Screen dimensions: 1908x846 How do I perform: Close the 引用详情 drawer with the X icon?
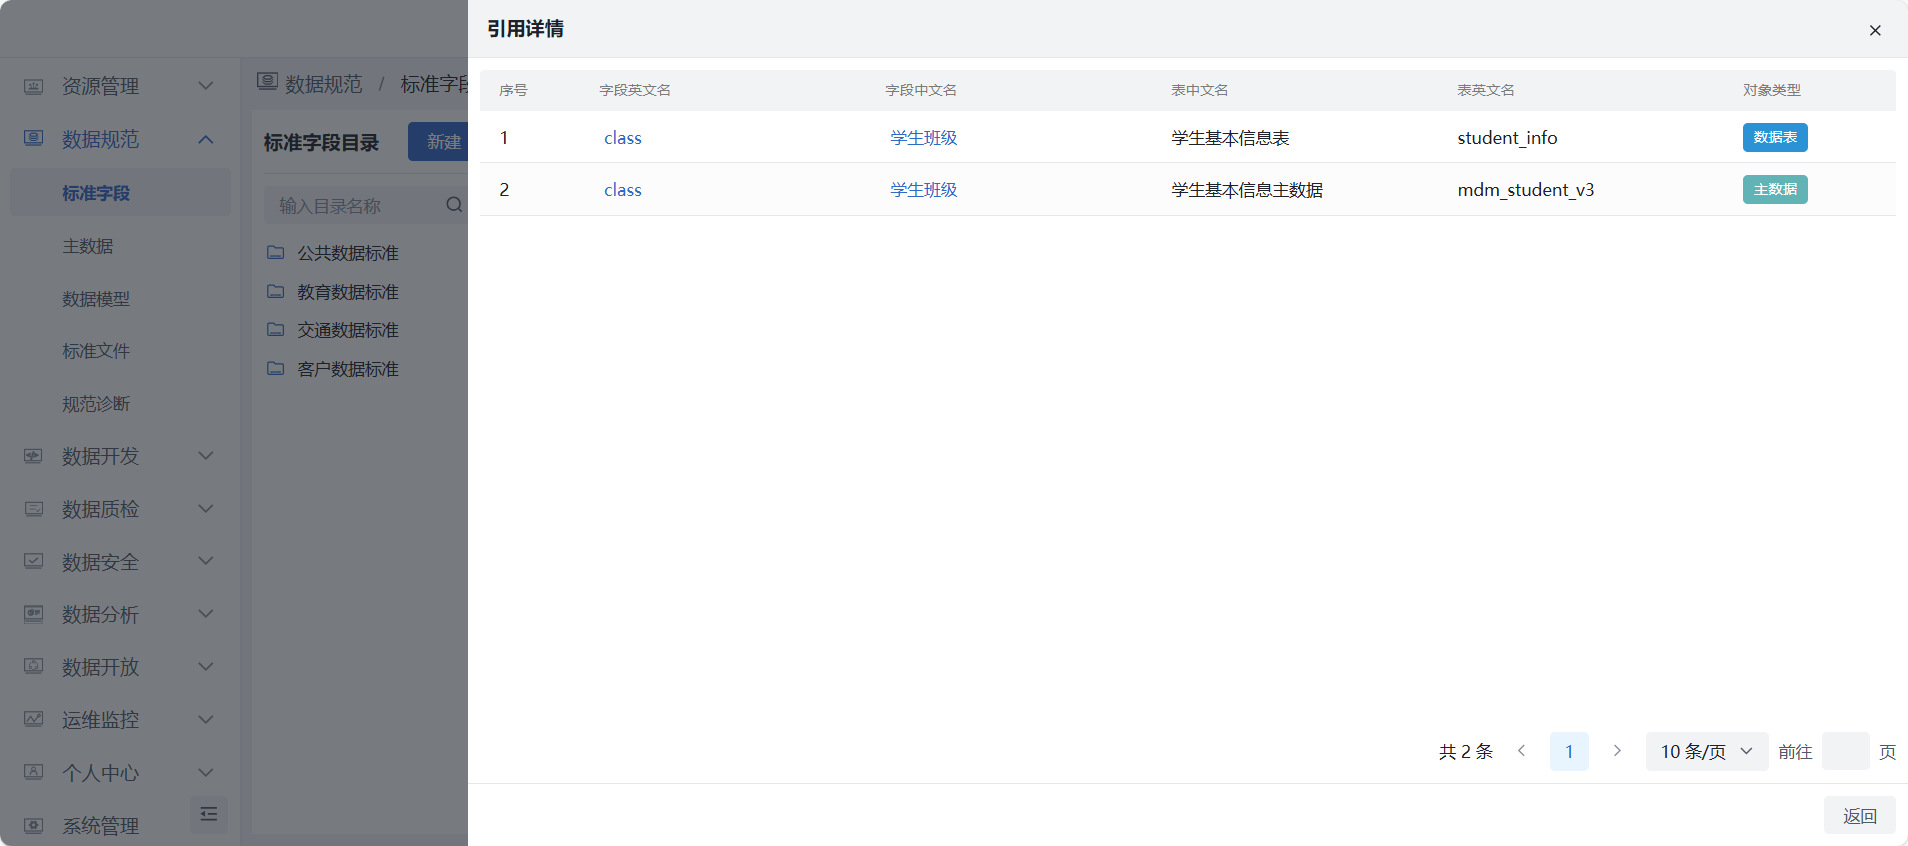coord(1875,30)
